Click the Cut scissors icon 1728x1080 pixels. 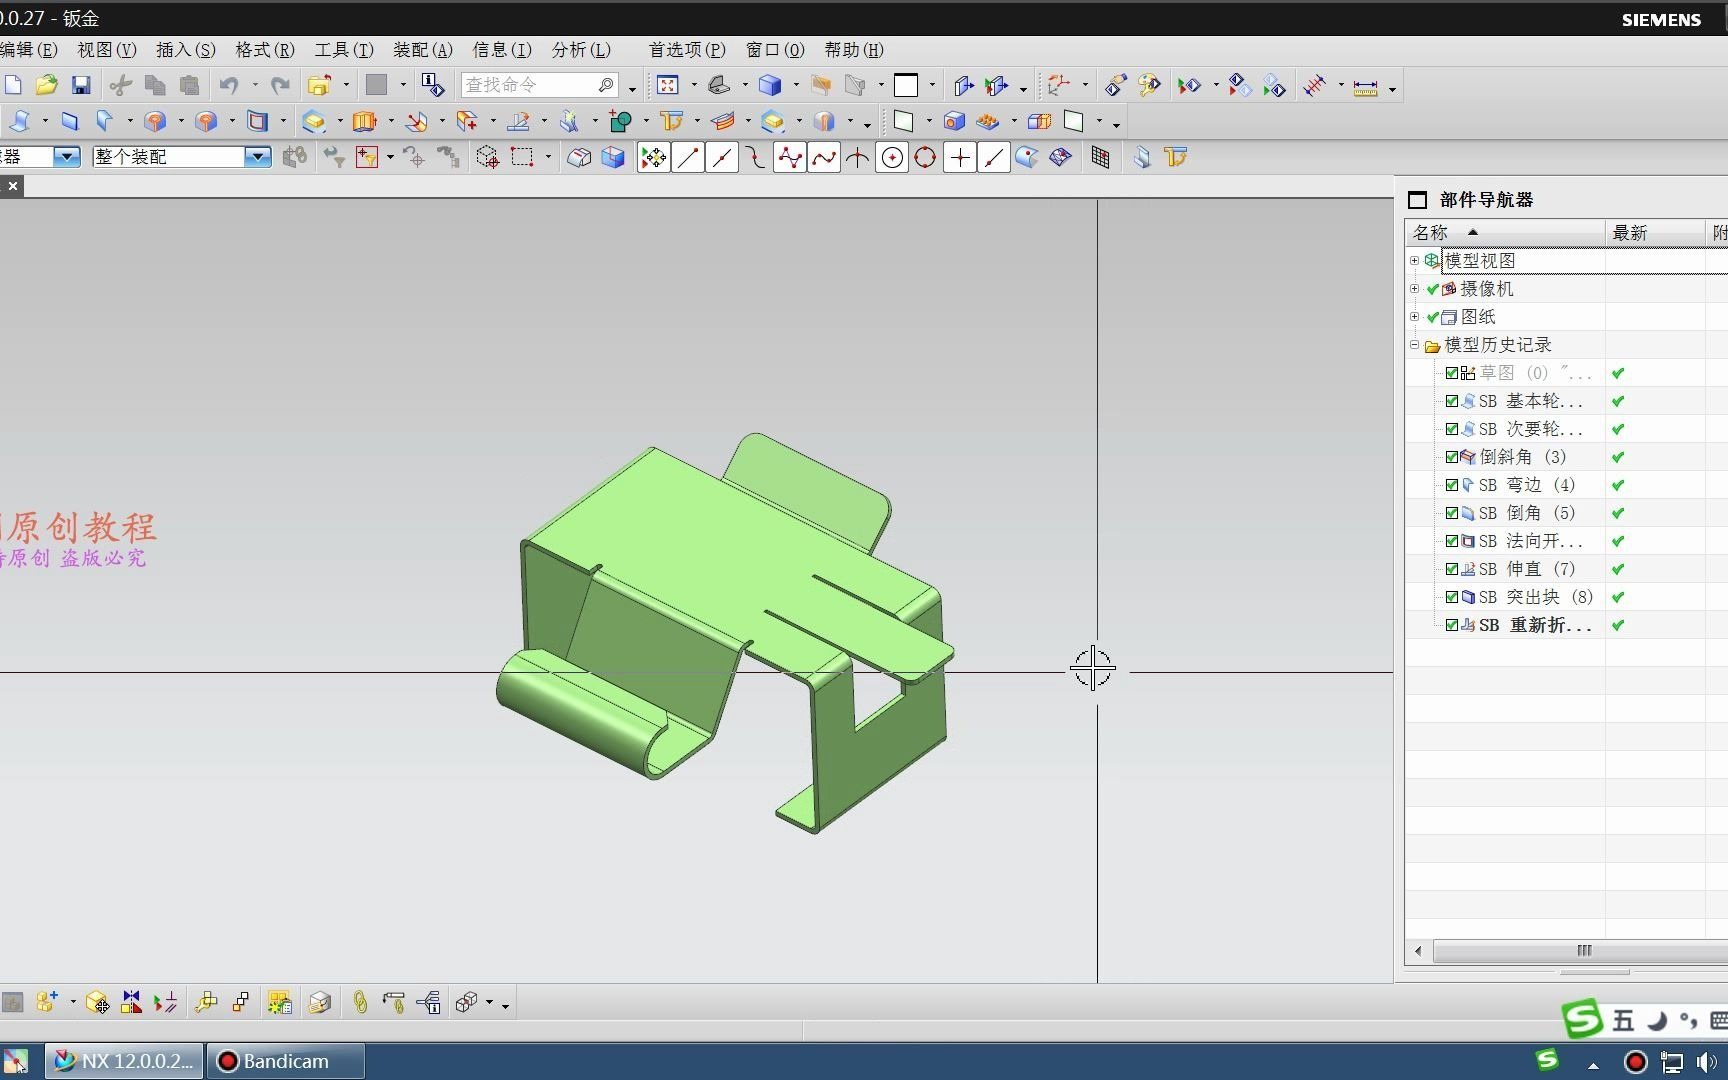click(x=121, y=85)
